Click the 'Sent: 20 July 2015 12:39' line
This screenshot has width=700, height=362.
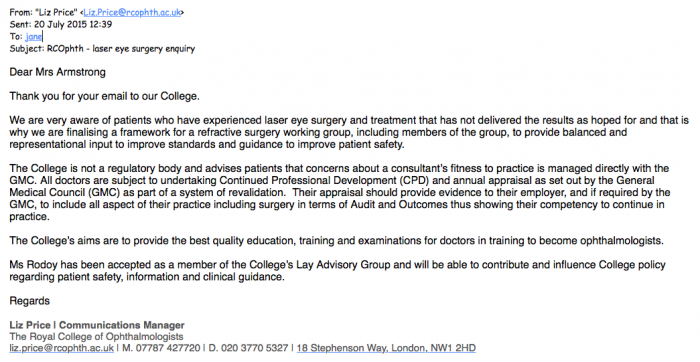pyautogui.click(x=61, y=25)
